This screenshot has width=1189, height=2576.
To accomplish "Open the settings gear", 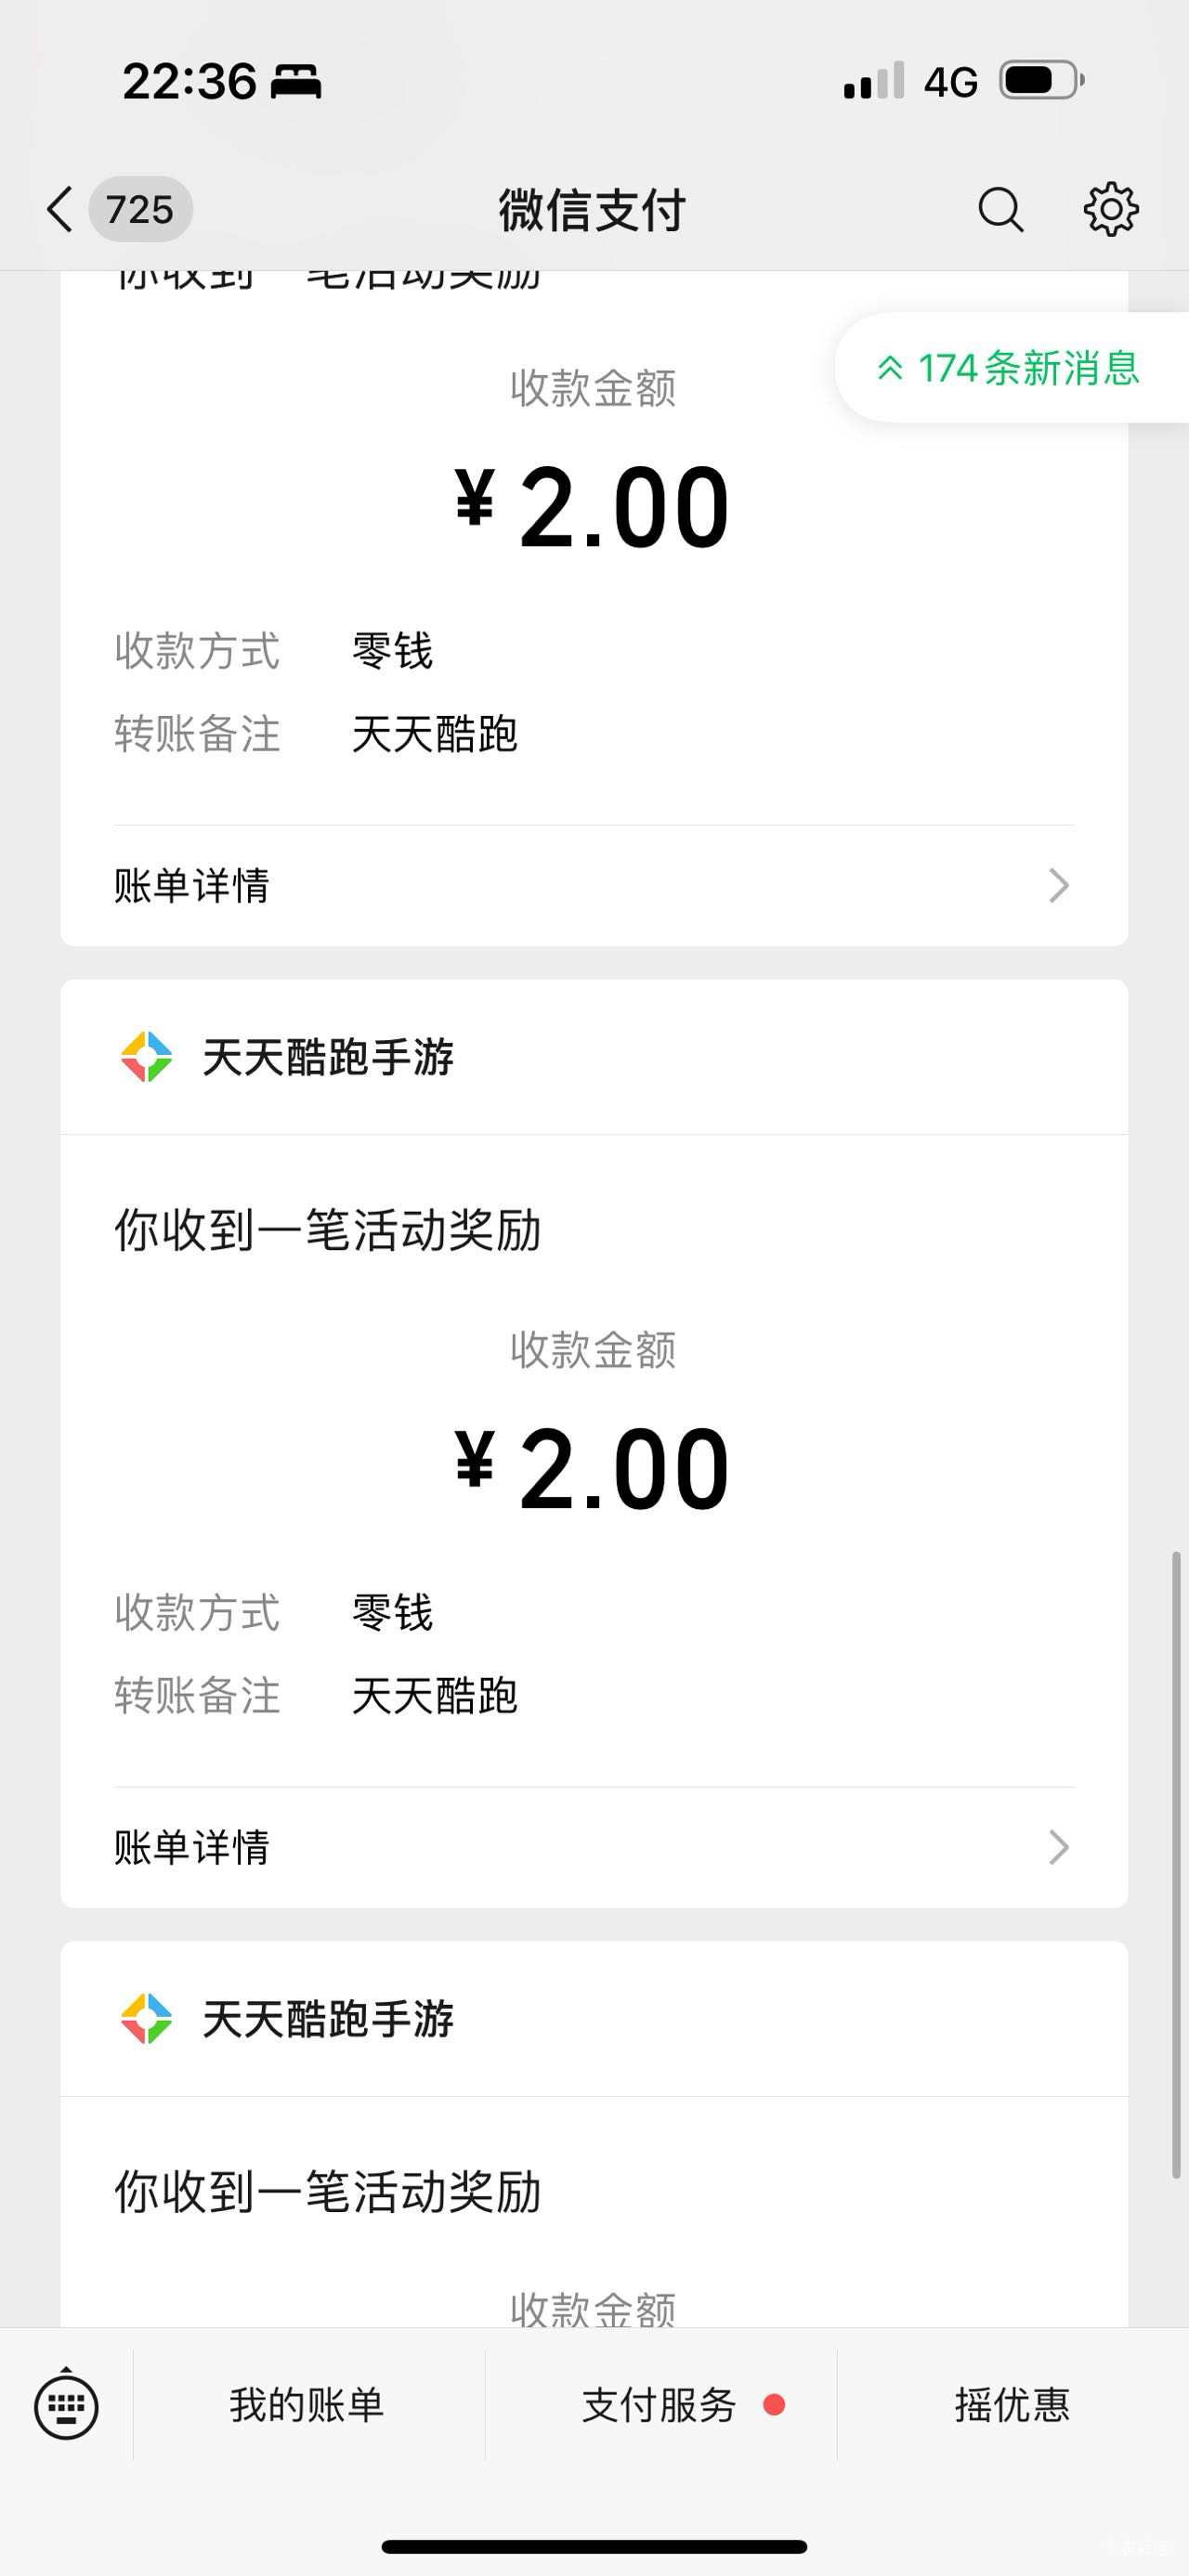I will [x=1111, y=210].
